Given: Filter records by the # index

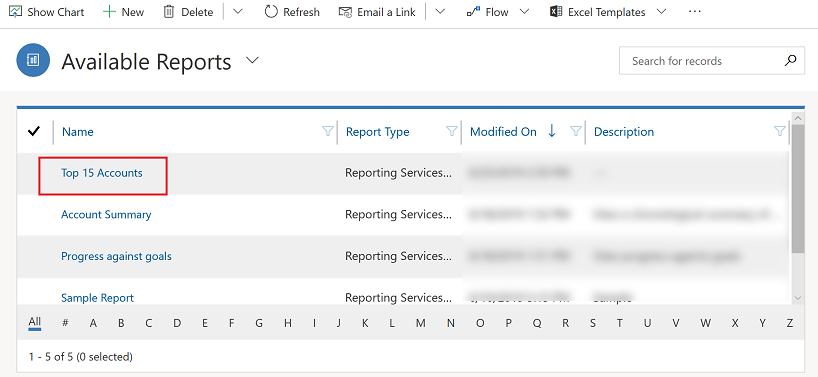Looking at the screenshot, I should tap(65, 323).
